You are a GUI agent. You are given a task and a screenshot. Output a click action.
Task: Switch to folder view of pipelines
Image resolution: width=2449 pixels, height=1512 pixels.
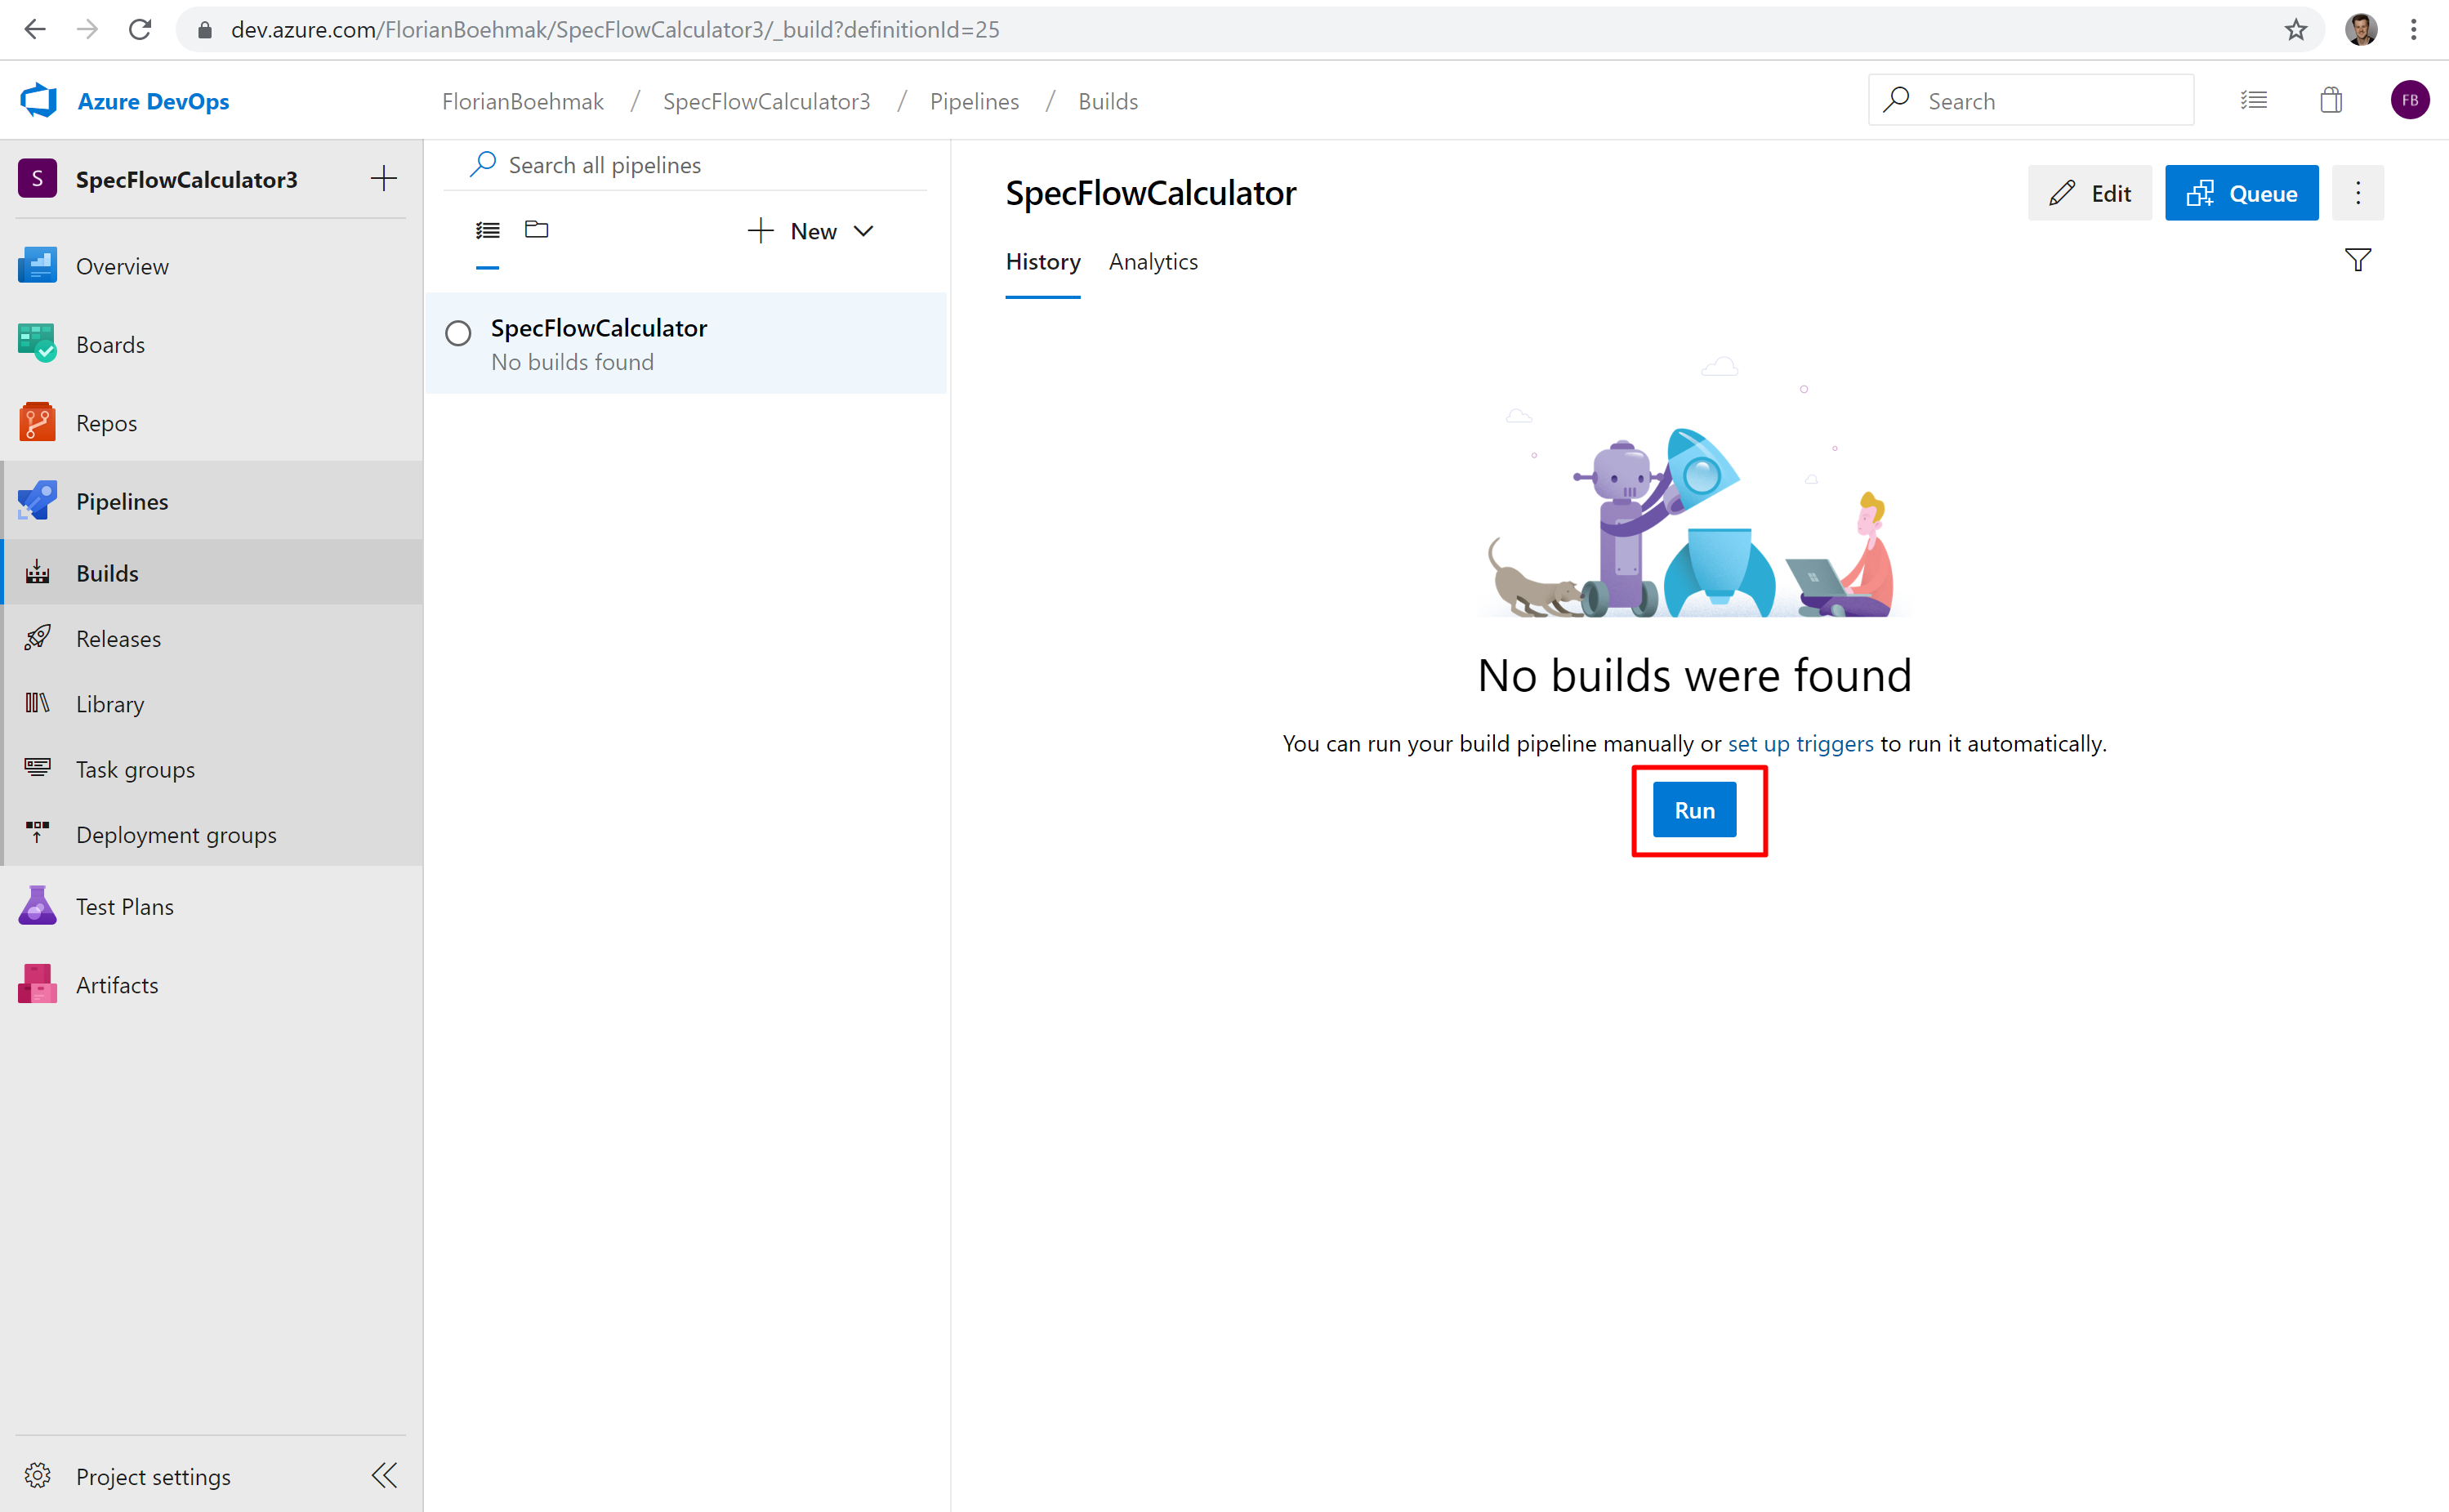[537, 230]
